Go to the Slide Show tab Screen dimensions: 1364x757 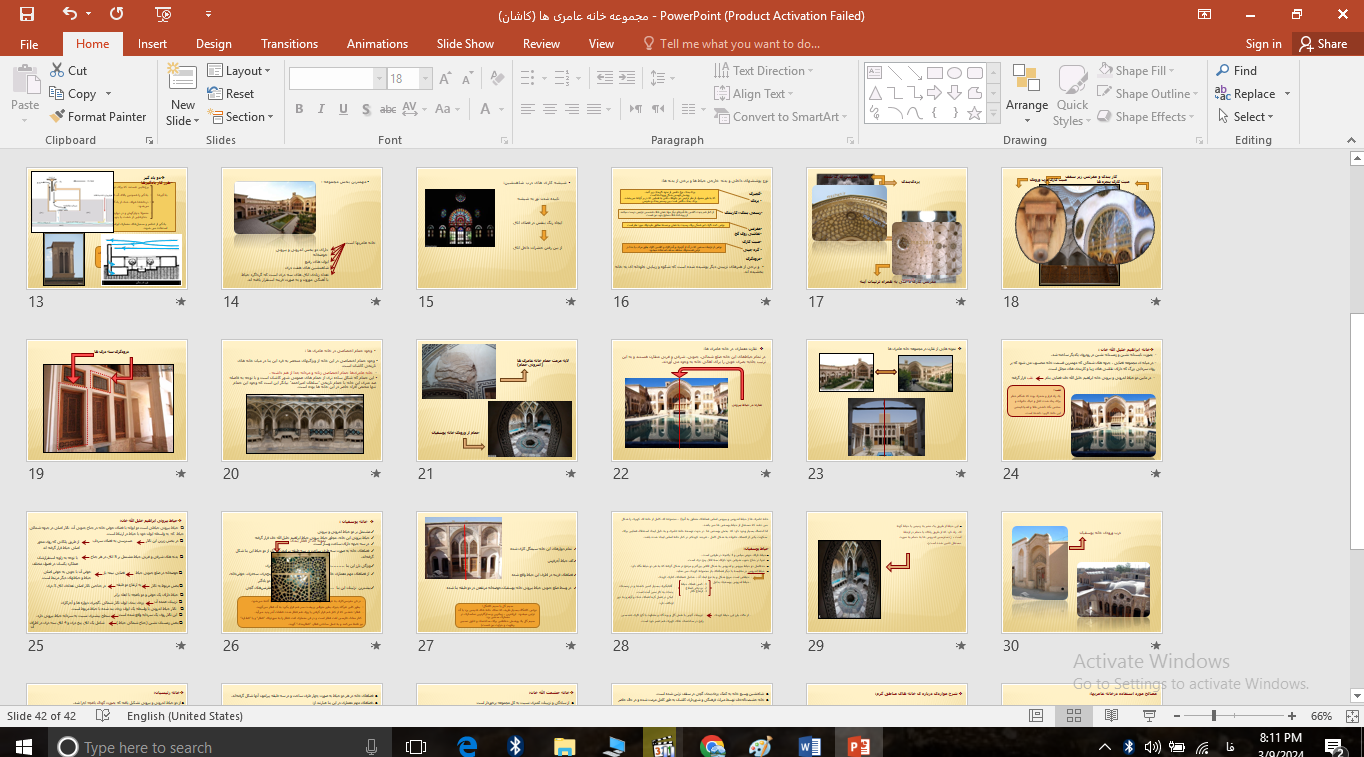pyautogui.click(x=465, y=44)
